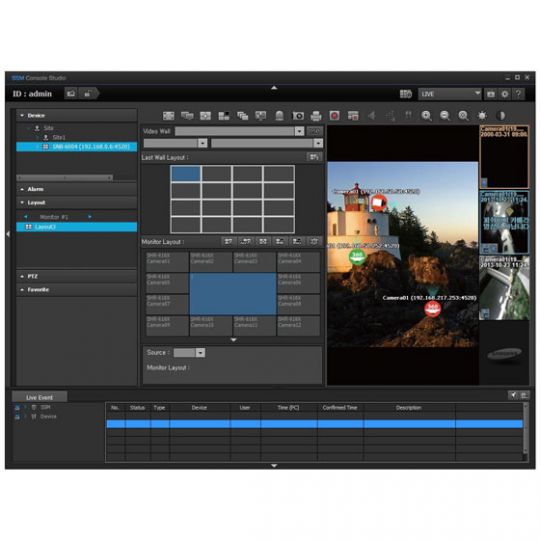The height and width of the screenshot is (540, 540).
Task: Go to next monitor with right arrow
Action: click(90, 217)
